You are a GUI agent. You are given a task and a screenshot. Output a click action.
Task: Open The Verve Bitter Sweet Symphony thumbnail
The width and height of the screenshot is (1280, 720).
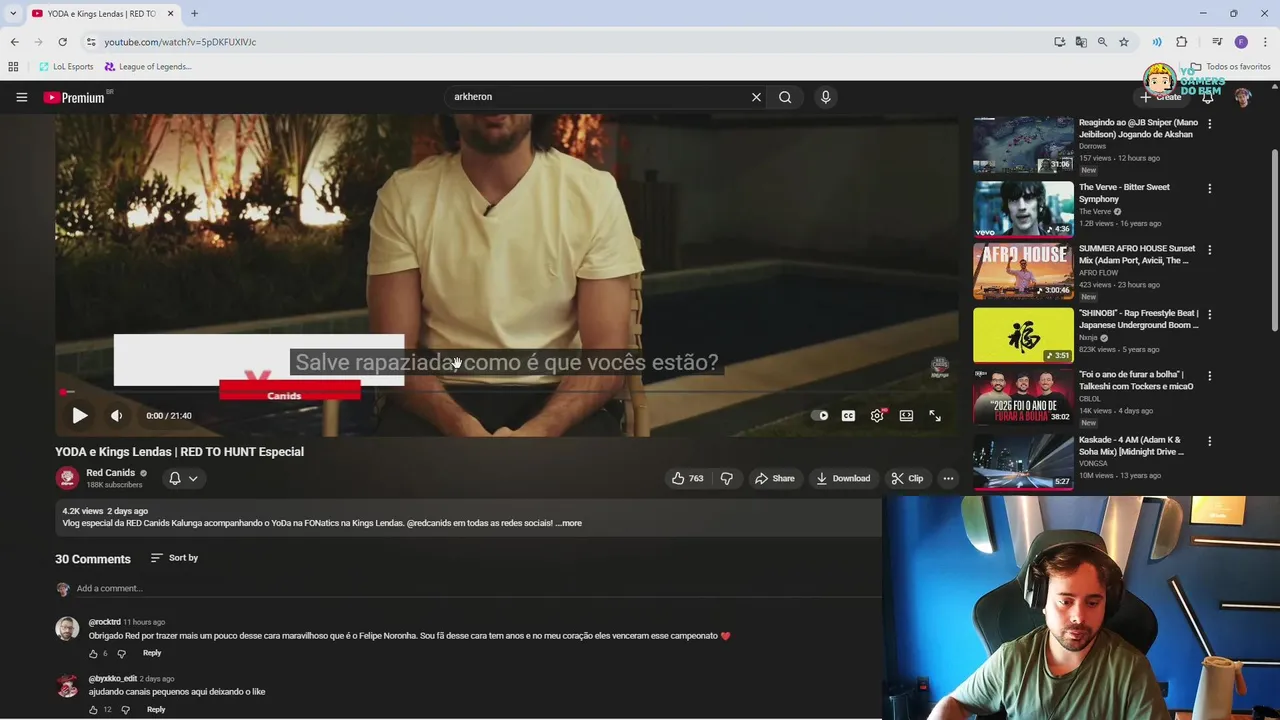[1023, 209]
